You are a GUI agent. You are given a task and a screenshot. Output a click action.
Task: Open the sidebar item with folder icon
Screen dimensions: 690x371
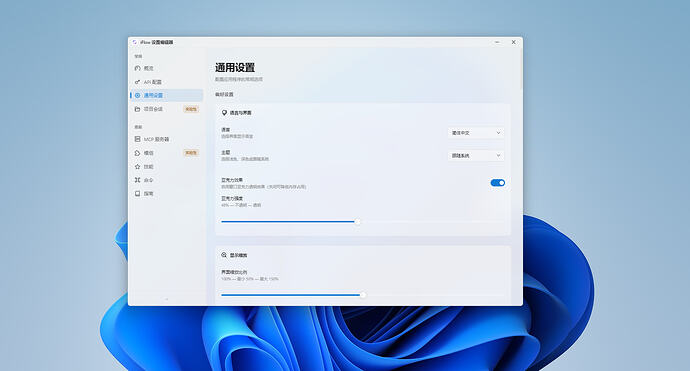coord(167,109)
